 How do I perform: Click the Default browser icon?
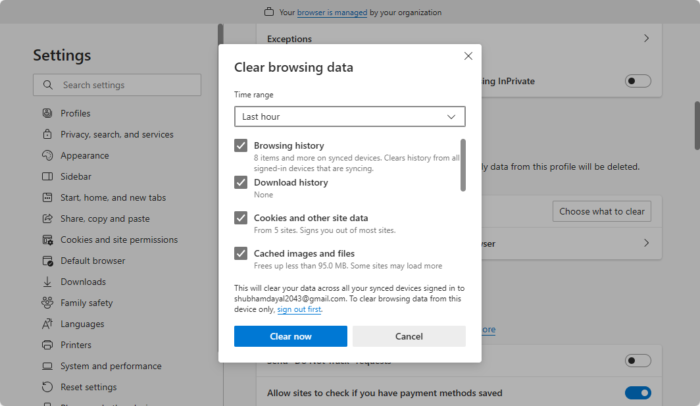click(47, 261)
